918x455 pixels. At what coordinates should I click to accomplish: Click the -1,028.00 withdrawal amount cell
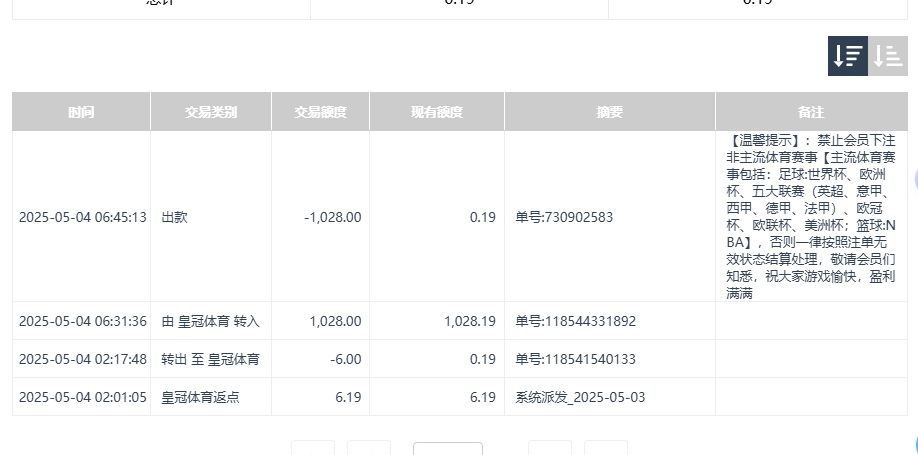pos(333,217)
